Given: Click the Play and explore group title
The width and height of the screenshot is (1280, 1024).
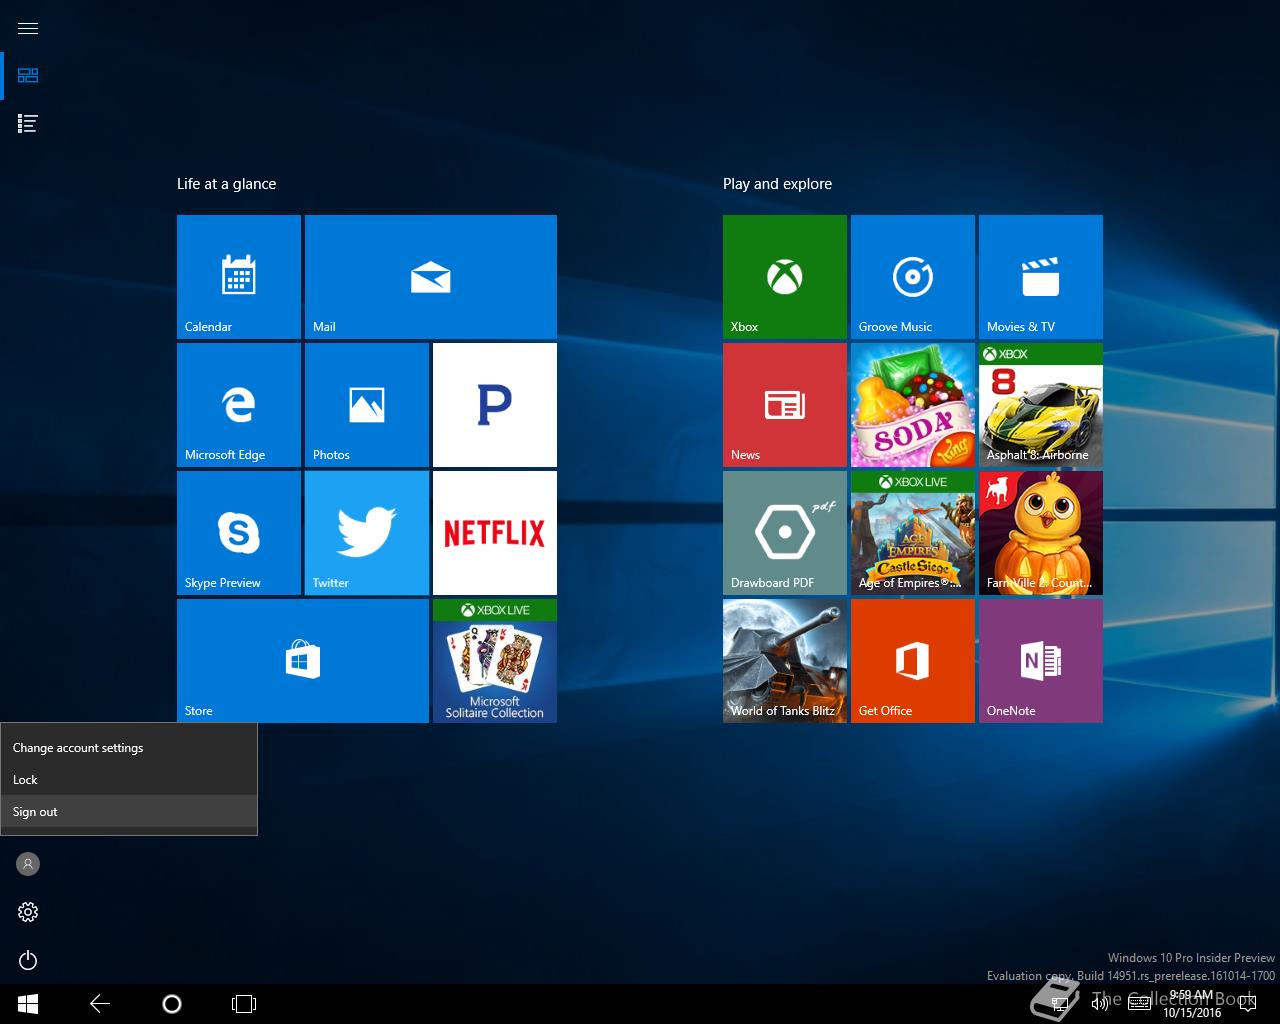Looking at the screenshot, I should [777, 184].
